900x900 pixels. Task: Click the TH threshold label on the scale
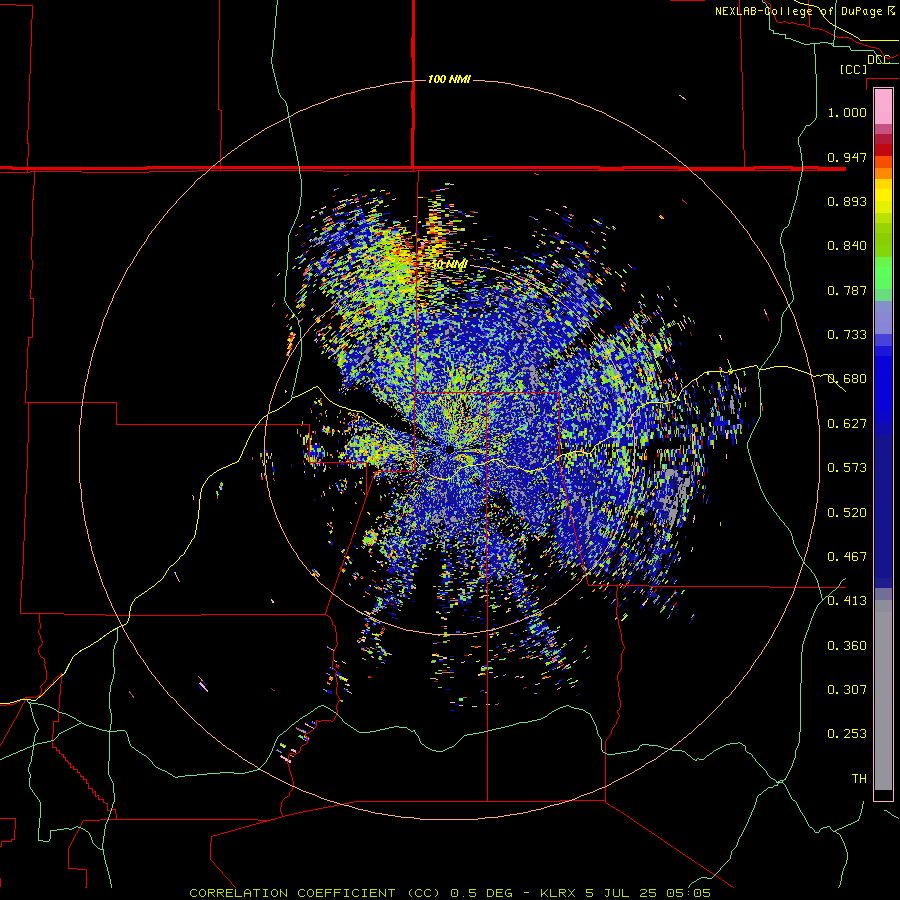(859, 779)
